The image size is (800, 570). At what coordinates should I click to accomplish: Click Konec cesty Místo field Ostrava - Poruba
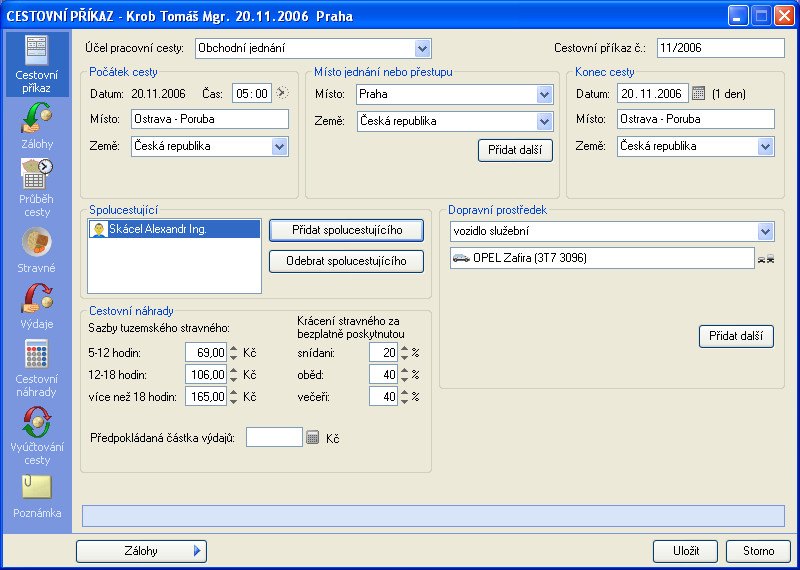coord(695,119)
